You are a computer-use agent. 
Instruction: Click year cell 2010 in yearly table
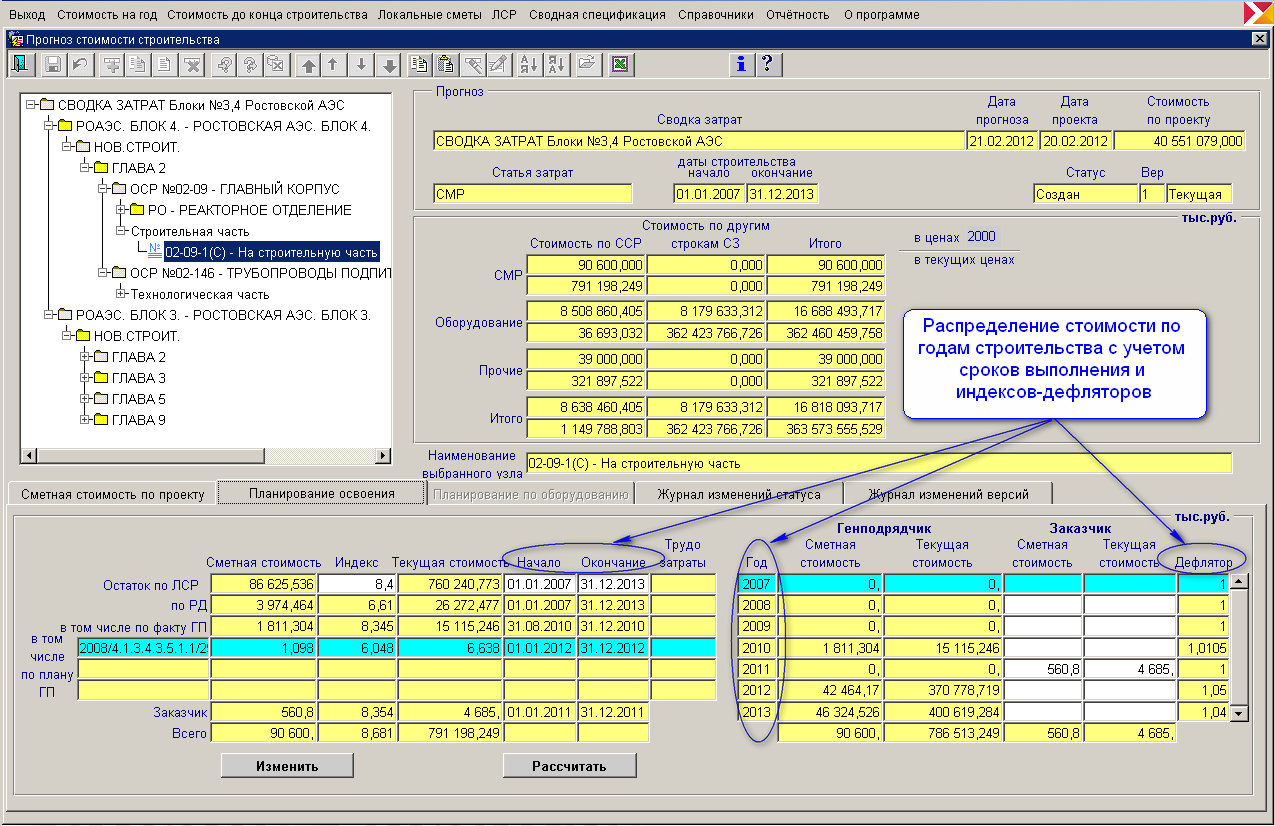pyautogui.click(x=757, y=648)
